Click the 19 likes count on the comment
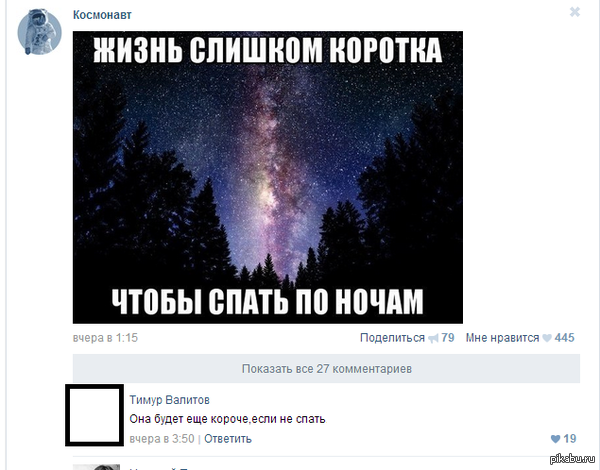The width and height of the screenshot is (600, 470). tap(570, 439)
